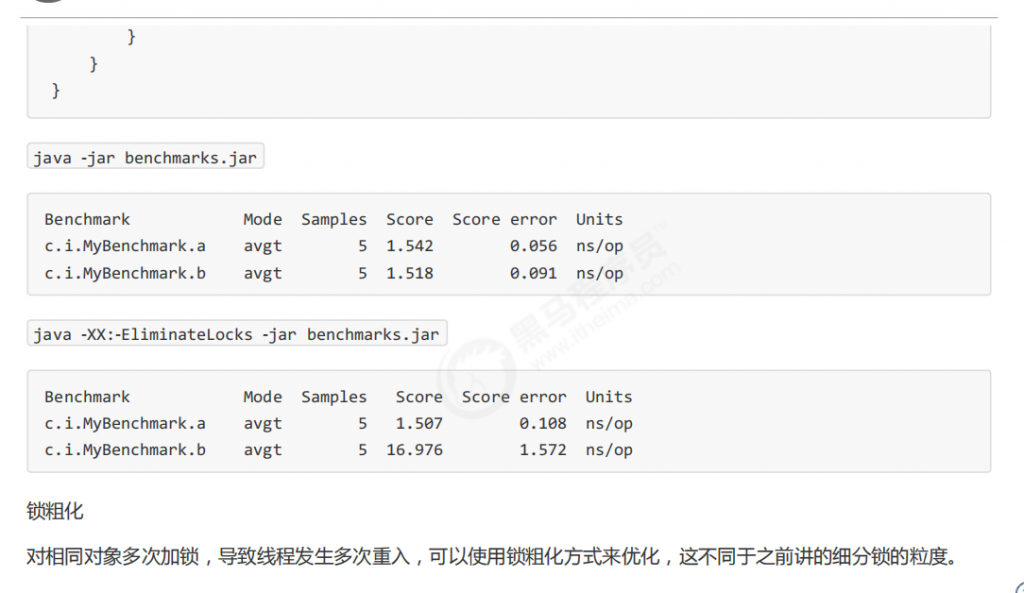
Task: Click the score error value 0.108
Action: 542,423
